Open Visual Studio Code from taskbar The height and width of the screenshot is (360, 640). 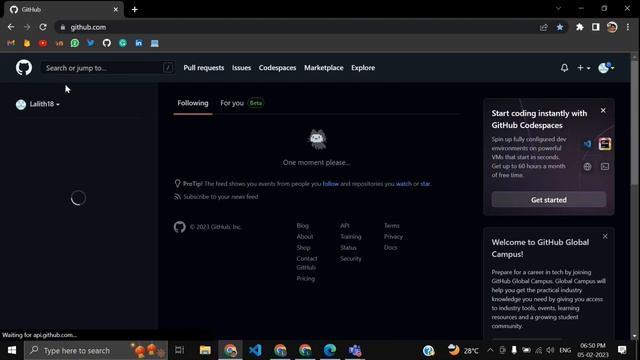coord(255,350)
